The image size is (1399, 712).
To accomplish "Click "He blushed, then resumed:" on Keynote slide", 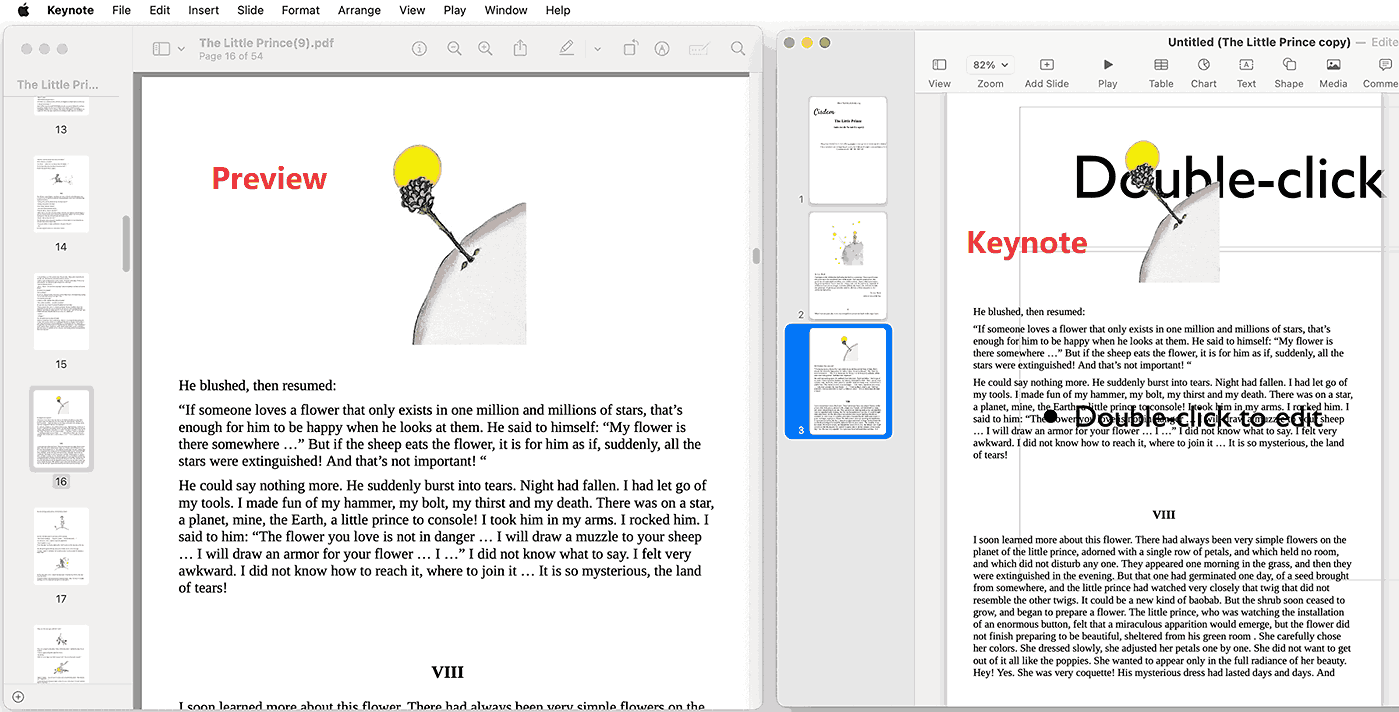I will point(1029,312).
